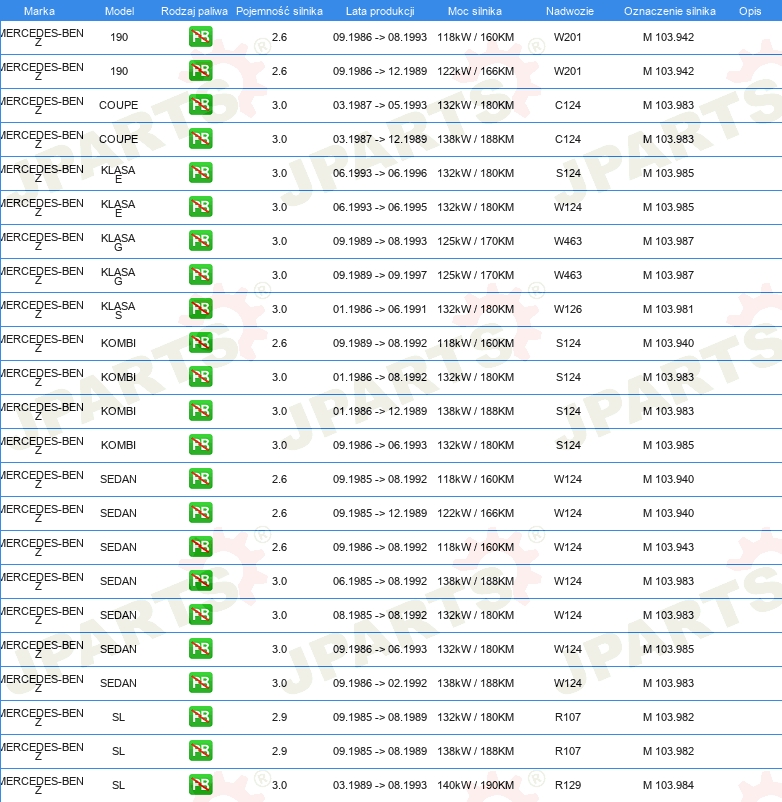
Task: Click the fuel icon in the KOMBI 01.1986 -> 08.1992 row
Action: tap(200, 377)
